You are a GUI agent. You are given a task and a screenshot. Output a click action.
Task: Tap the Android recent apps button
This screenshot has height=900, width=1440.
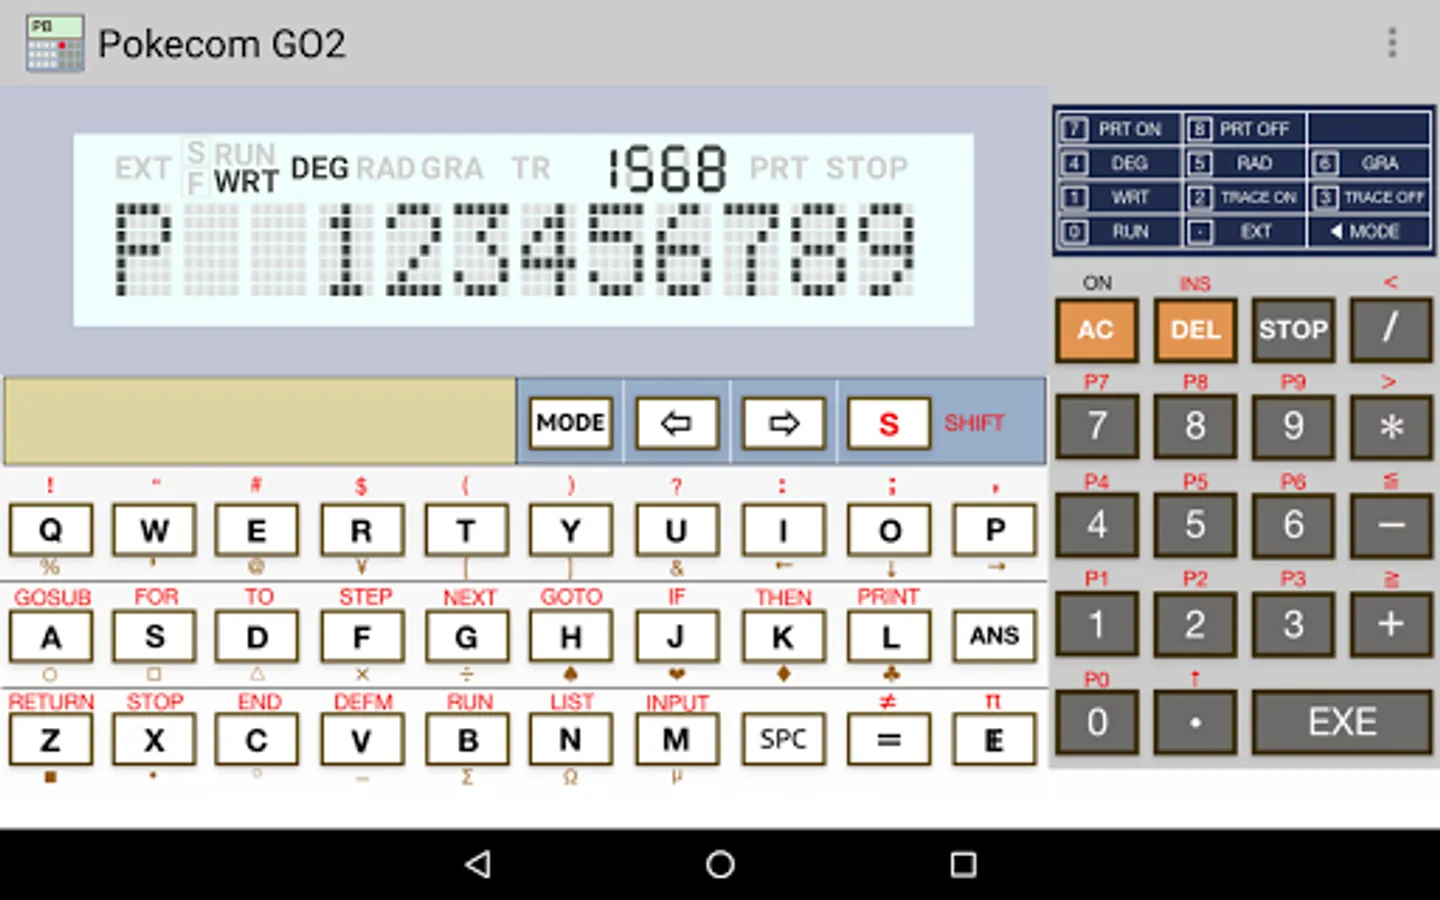[963, 864]
